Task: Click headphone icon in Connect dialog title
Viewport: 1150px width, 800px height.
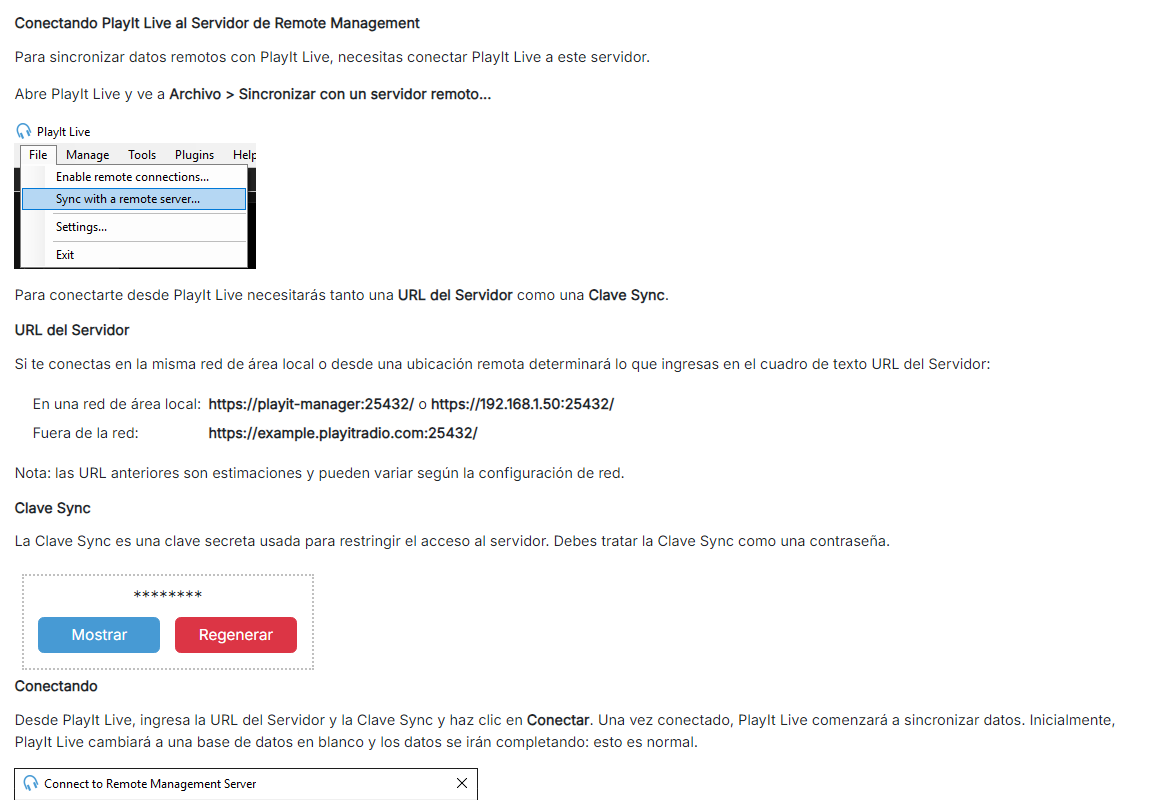Action: click(30, 783)
